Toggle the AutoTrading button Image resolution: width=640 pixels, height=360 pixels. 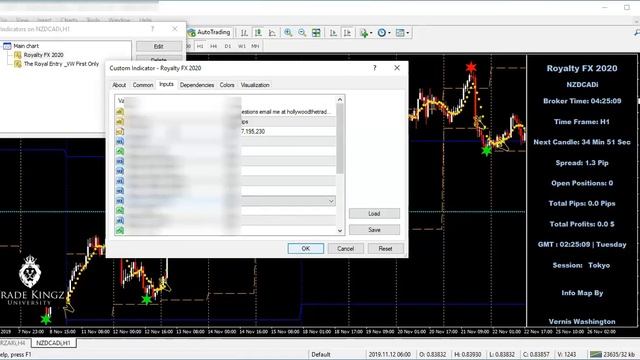coord(209,32)
